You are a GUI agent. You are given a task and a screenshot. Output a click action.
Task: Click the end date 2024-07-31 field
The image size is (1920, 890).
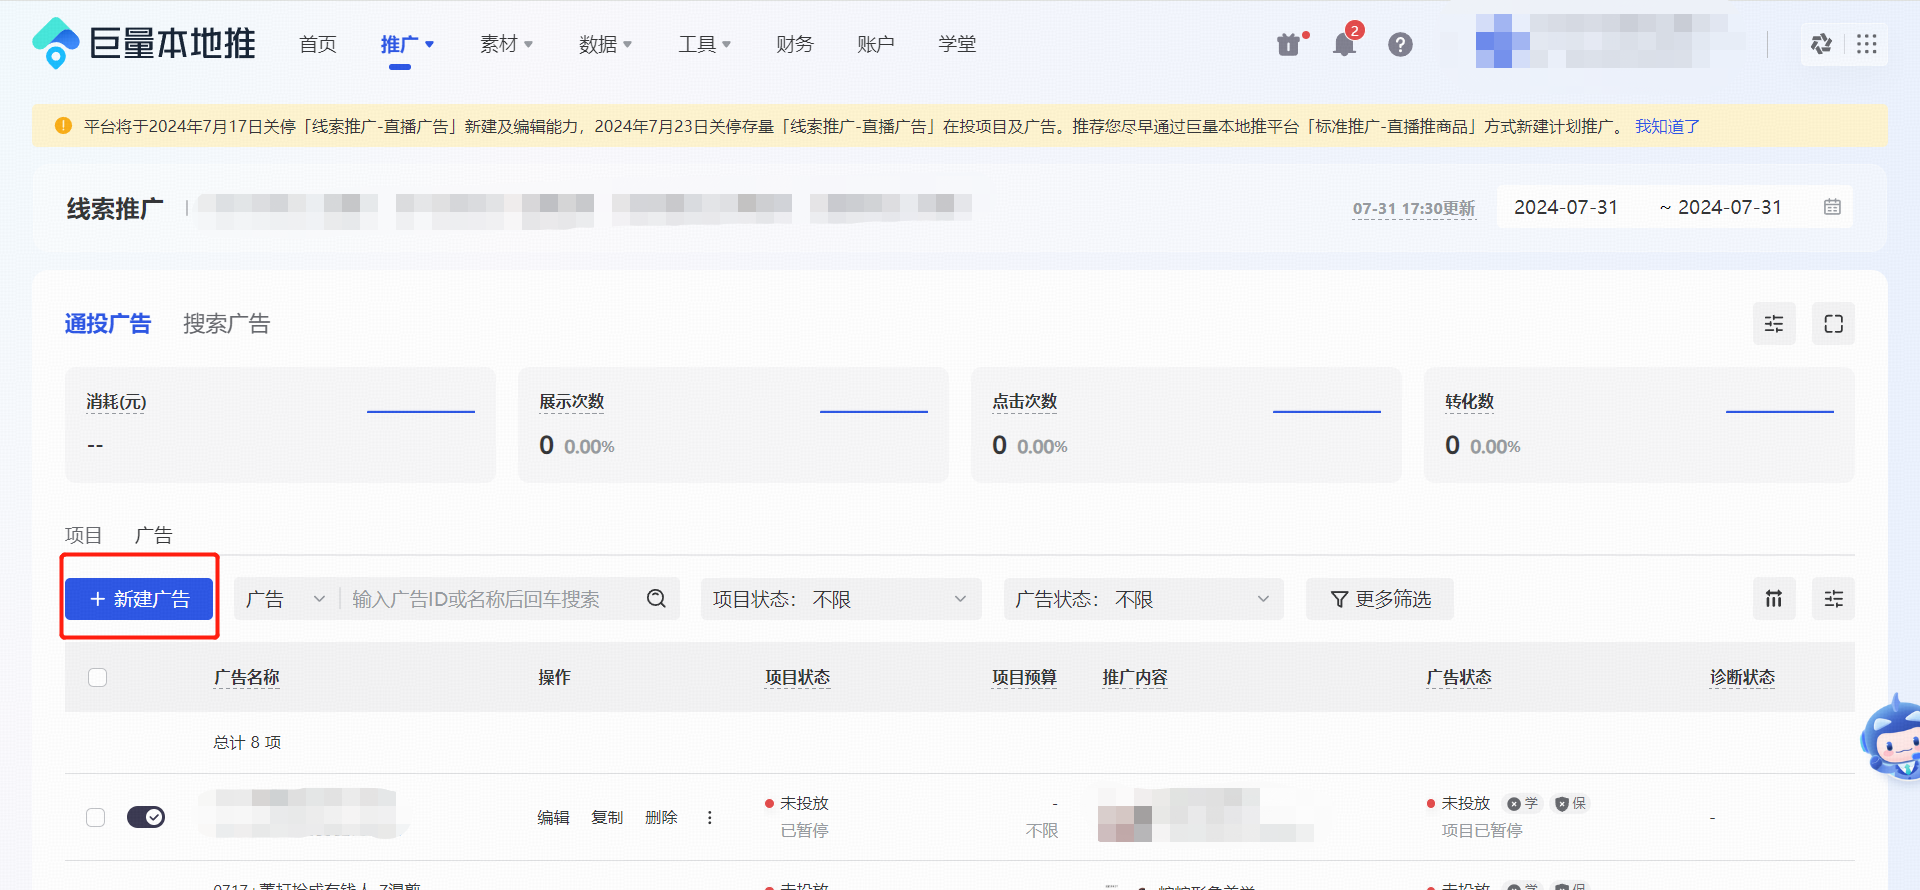(1730, 207)
